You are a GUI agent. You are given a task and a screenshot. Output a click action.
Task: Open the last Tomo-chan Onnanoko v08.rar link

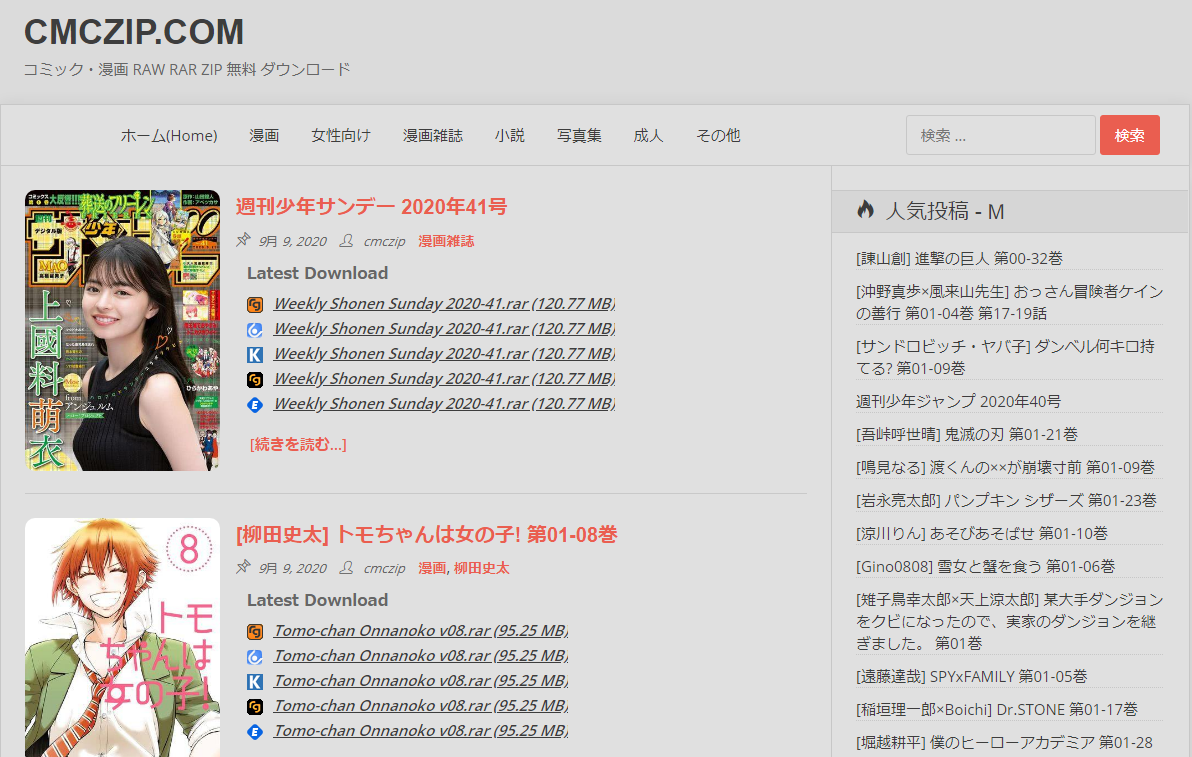point(421,730)
